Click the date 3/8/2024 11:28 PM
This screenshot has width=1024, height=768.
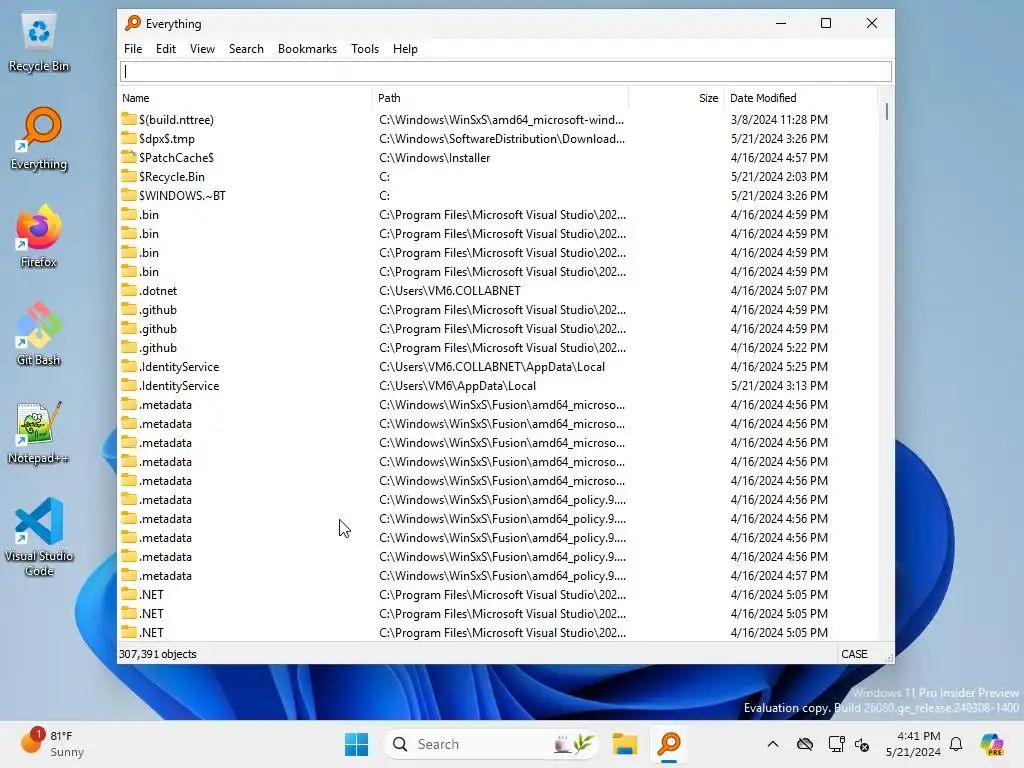779,120
